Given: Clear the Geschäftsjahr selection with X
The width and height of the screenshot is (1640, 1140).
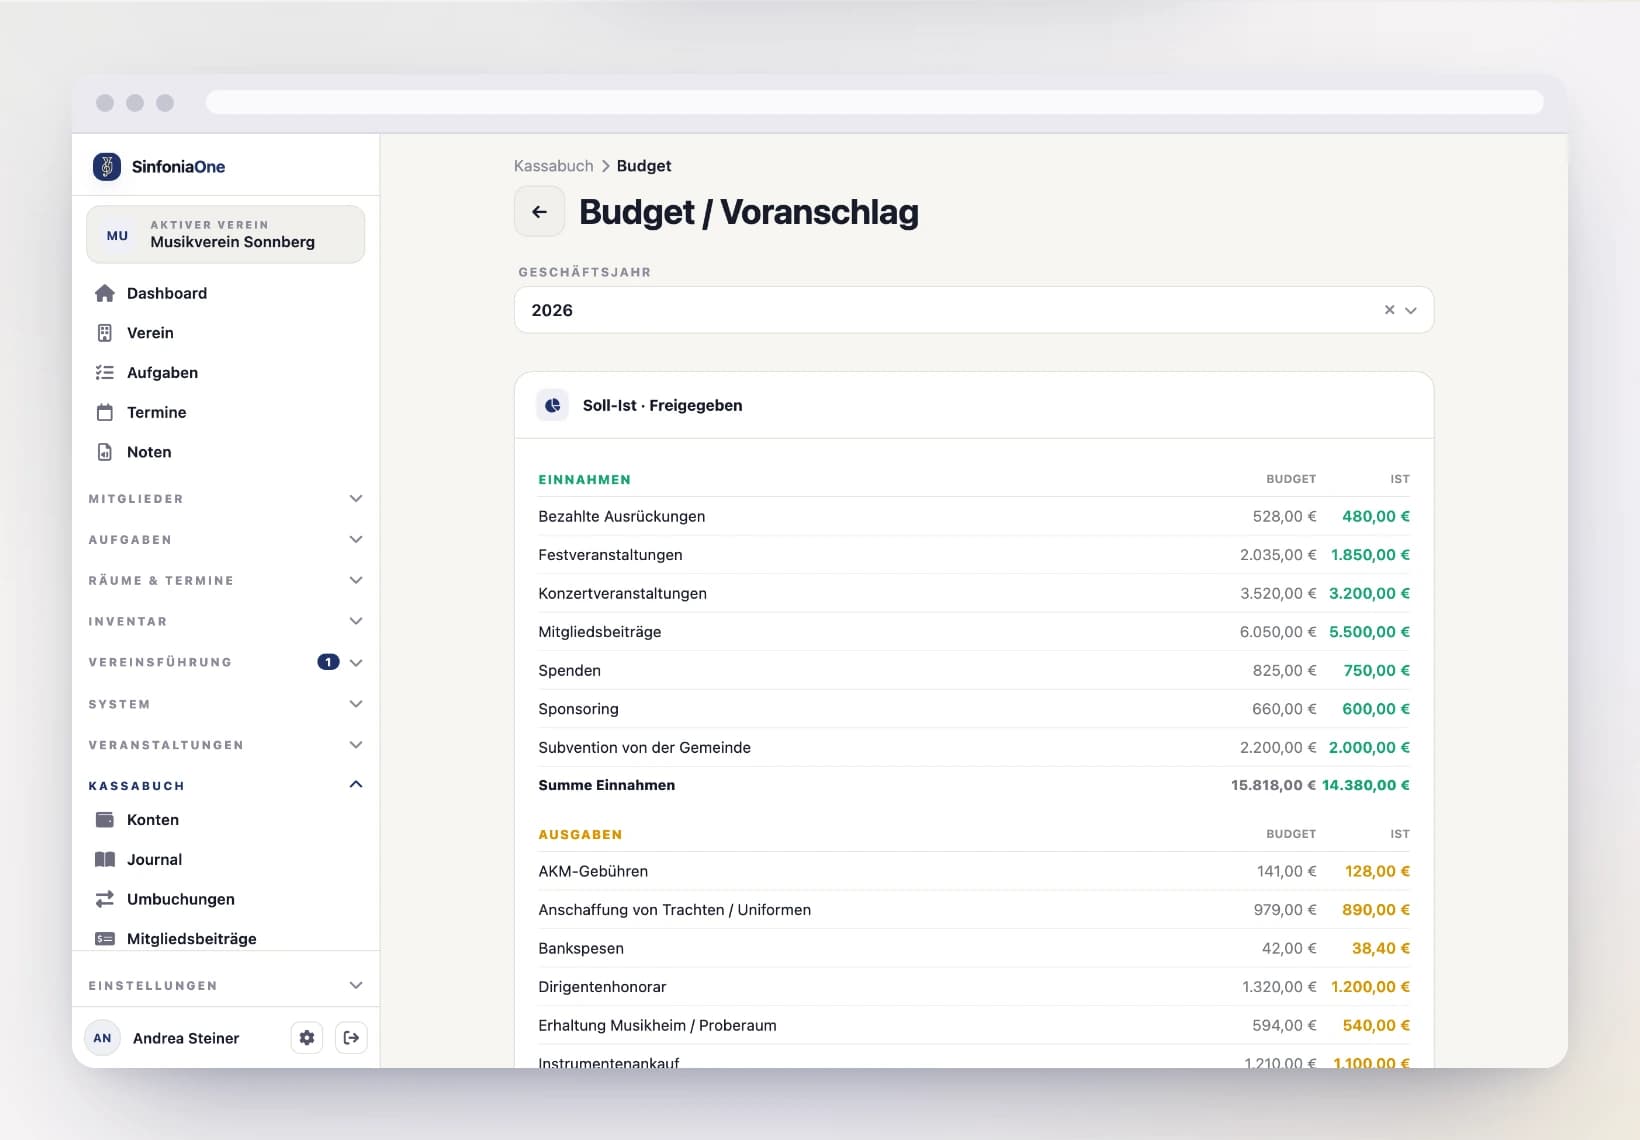Looking at the screenshot, I should [x=1389, y=310].
